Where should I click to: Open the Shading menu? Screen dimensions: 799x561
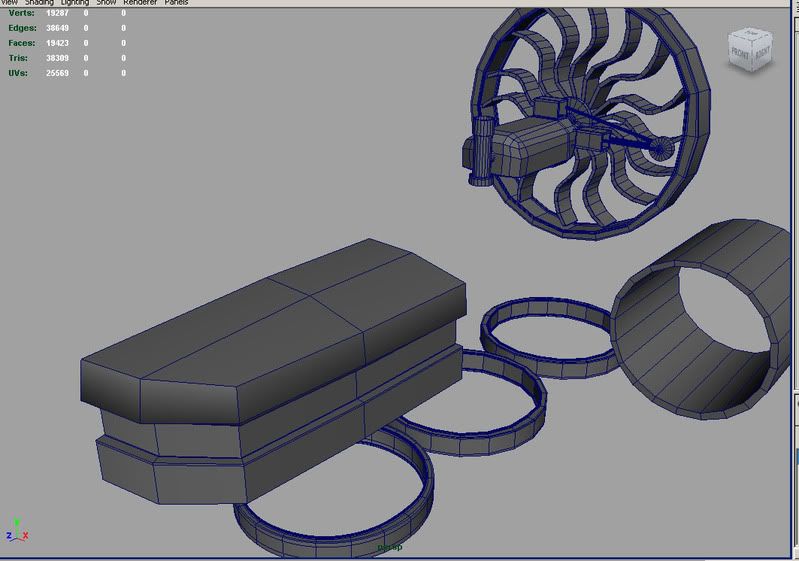(x=39, y=3)
